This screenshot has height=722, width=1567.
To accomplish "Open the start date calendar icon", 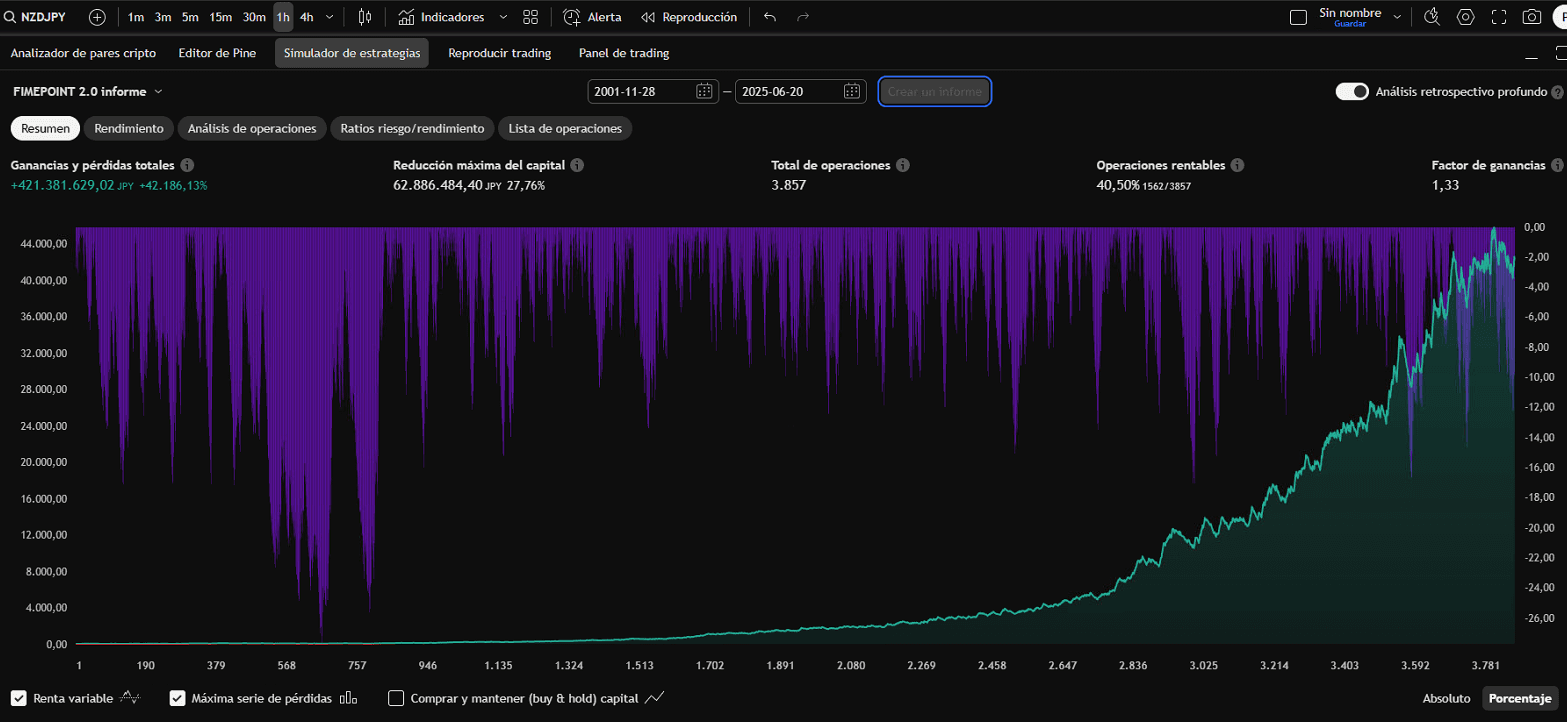I will click(x=704, y=91).
